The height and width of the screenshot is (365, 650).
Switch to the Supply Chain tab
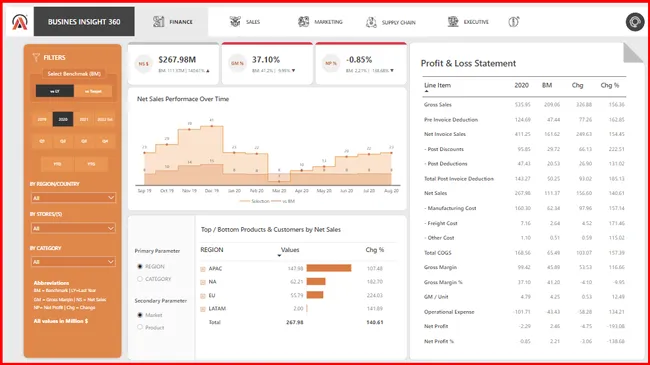(x=390, y=22)
